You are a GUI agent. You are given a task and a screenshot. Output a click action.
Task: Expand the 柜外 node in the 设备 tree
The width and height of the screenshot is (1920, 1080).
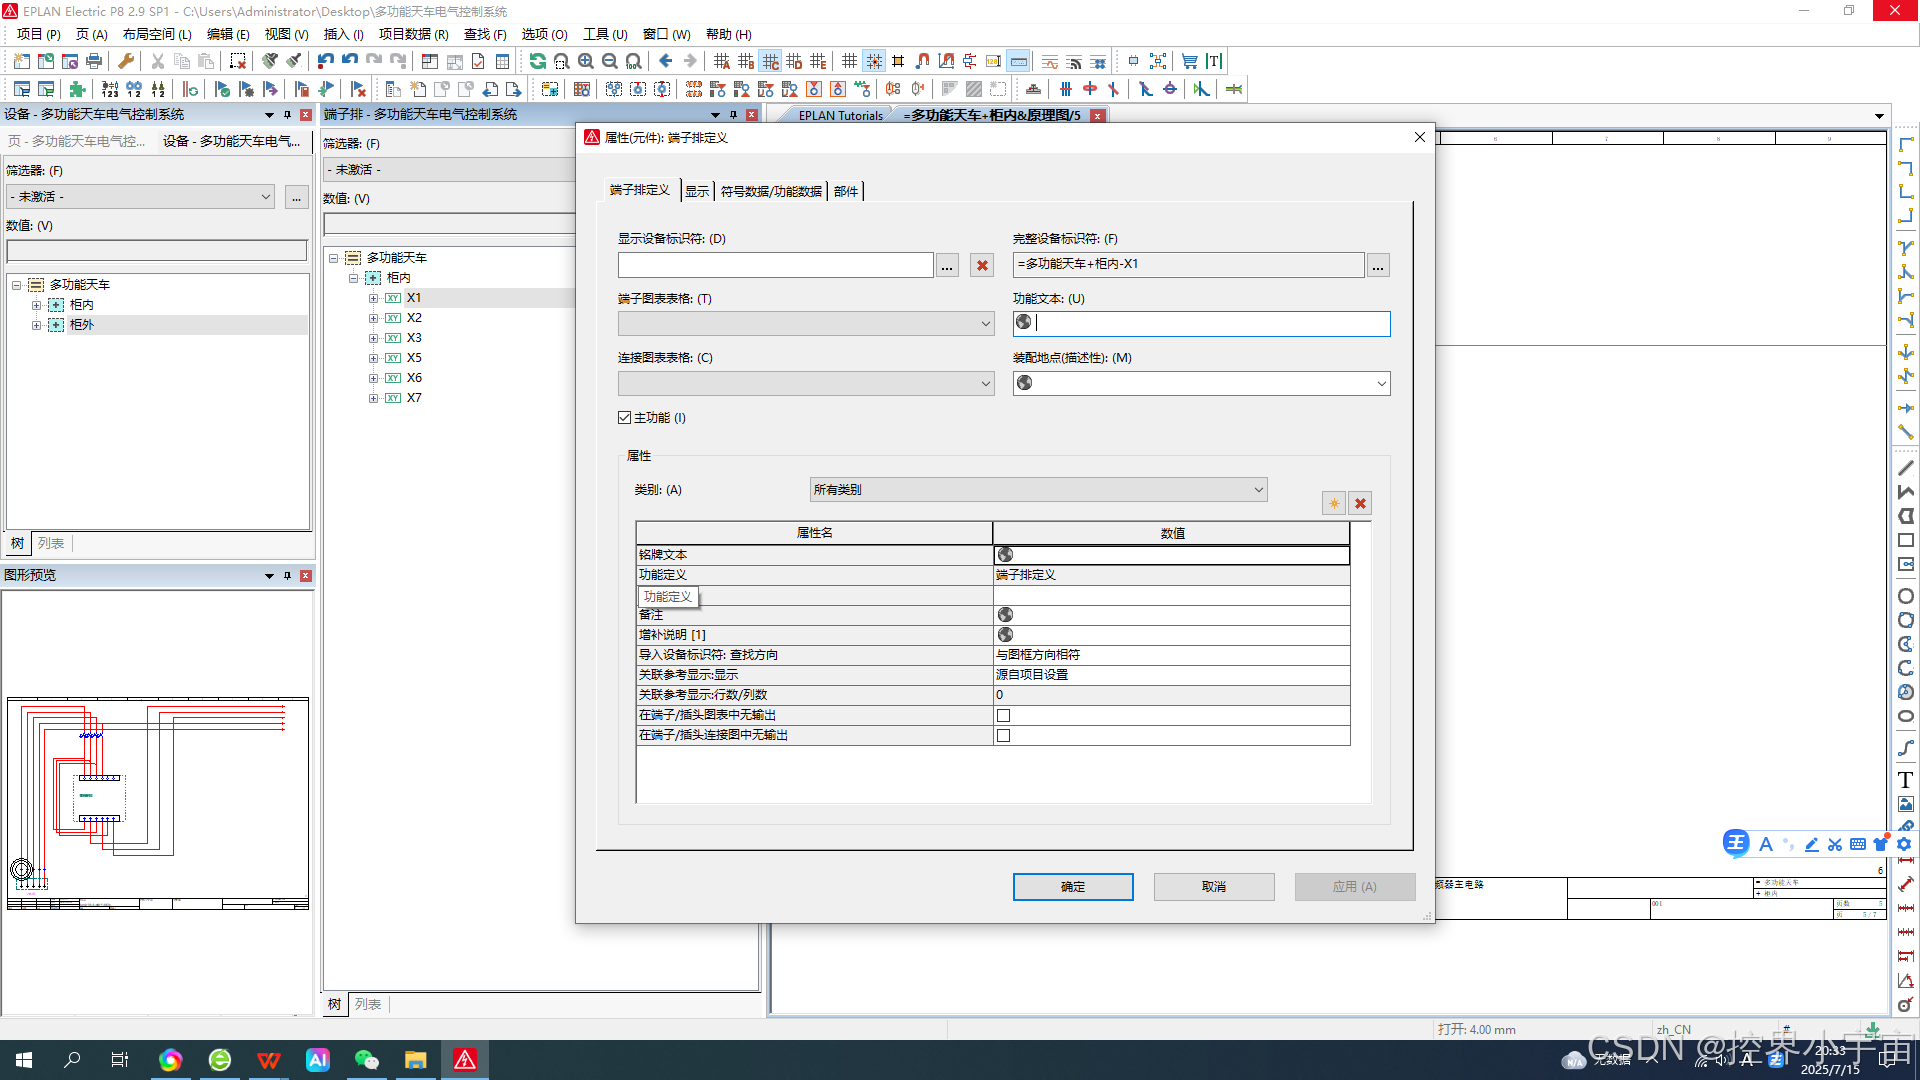[x=37, y=326]
